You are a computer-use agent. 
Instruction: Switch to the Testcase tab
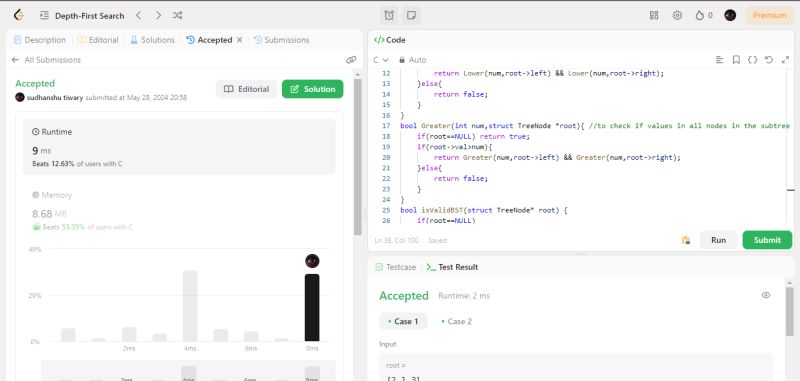[395, 267]
